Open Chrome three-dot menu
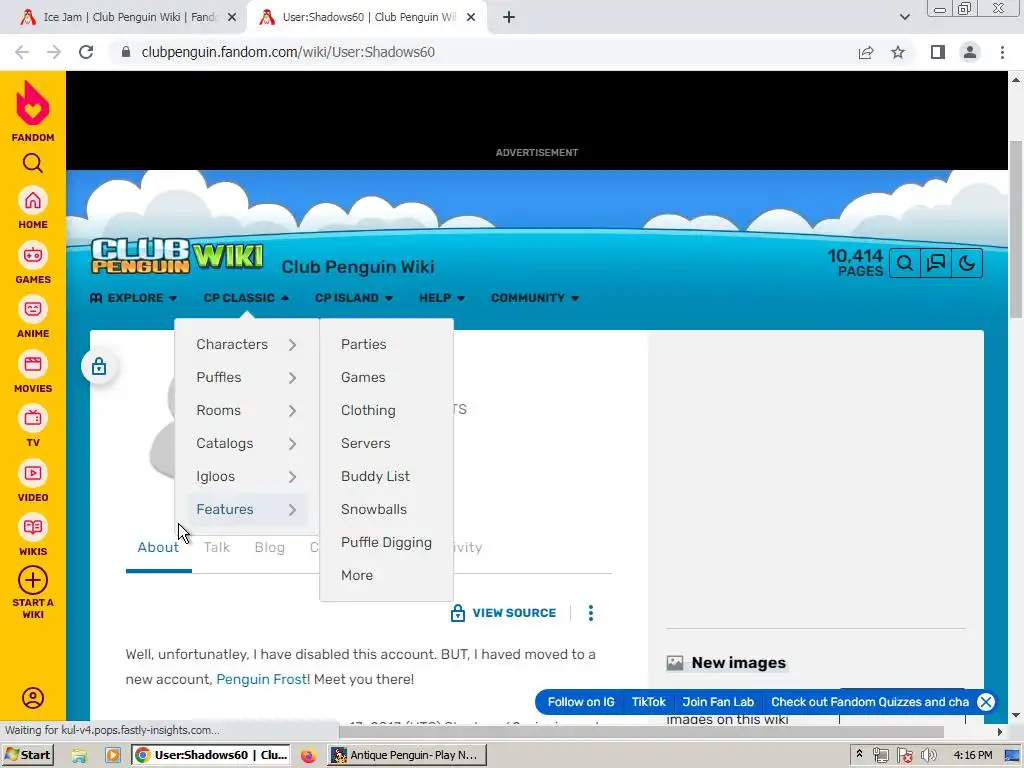The width and height of the screenshot is (1024, 768). [1002, 52]
